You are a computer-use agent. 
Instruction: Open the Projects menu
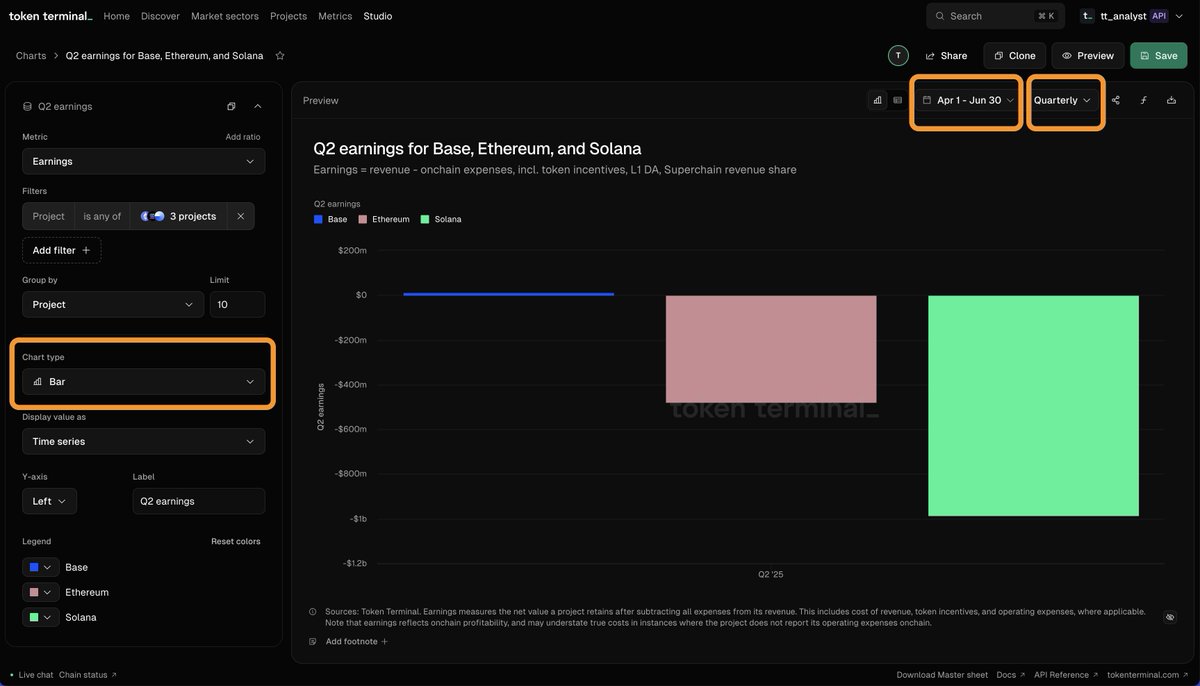[289, 16]
